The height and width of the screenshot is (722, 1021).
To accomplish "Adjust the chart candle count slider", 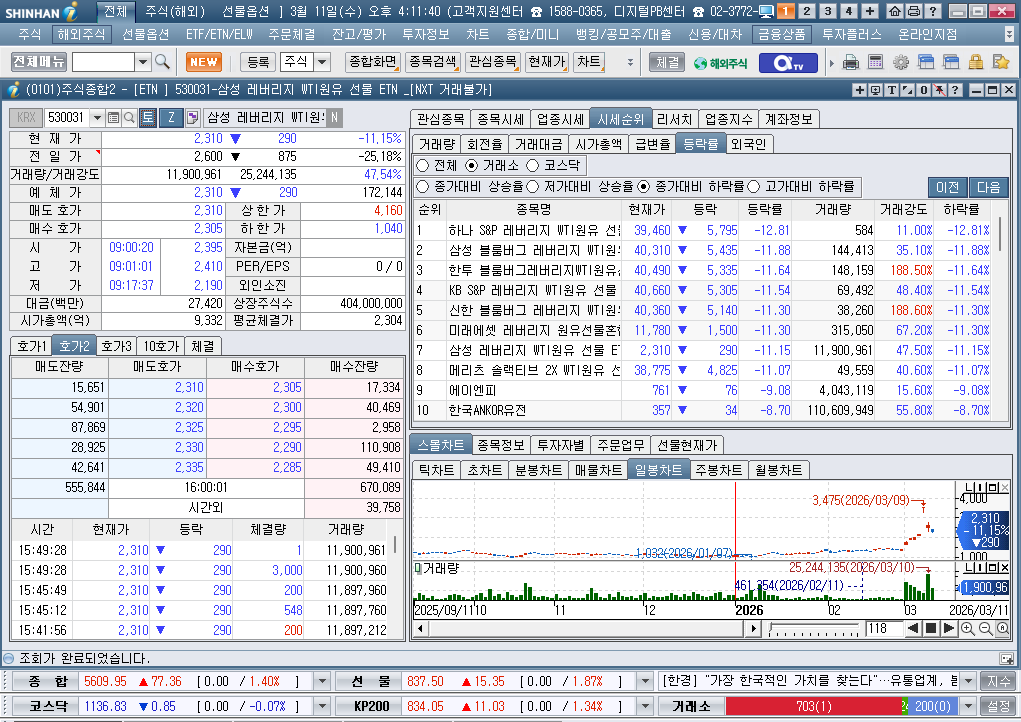I will pyautogui.click(x=814, y=629).
